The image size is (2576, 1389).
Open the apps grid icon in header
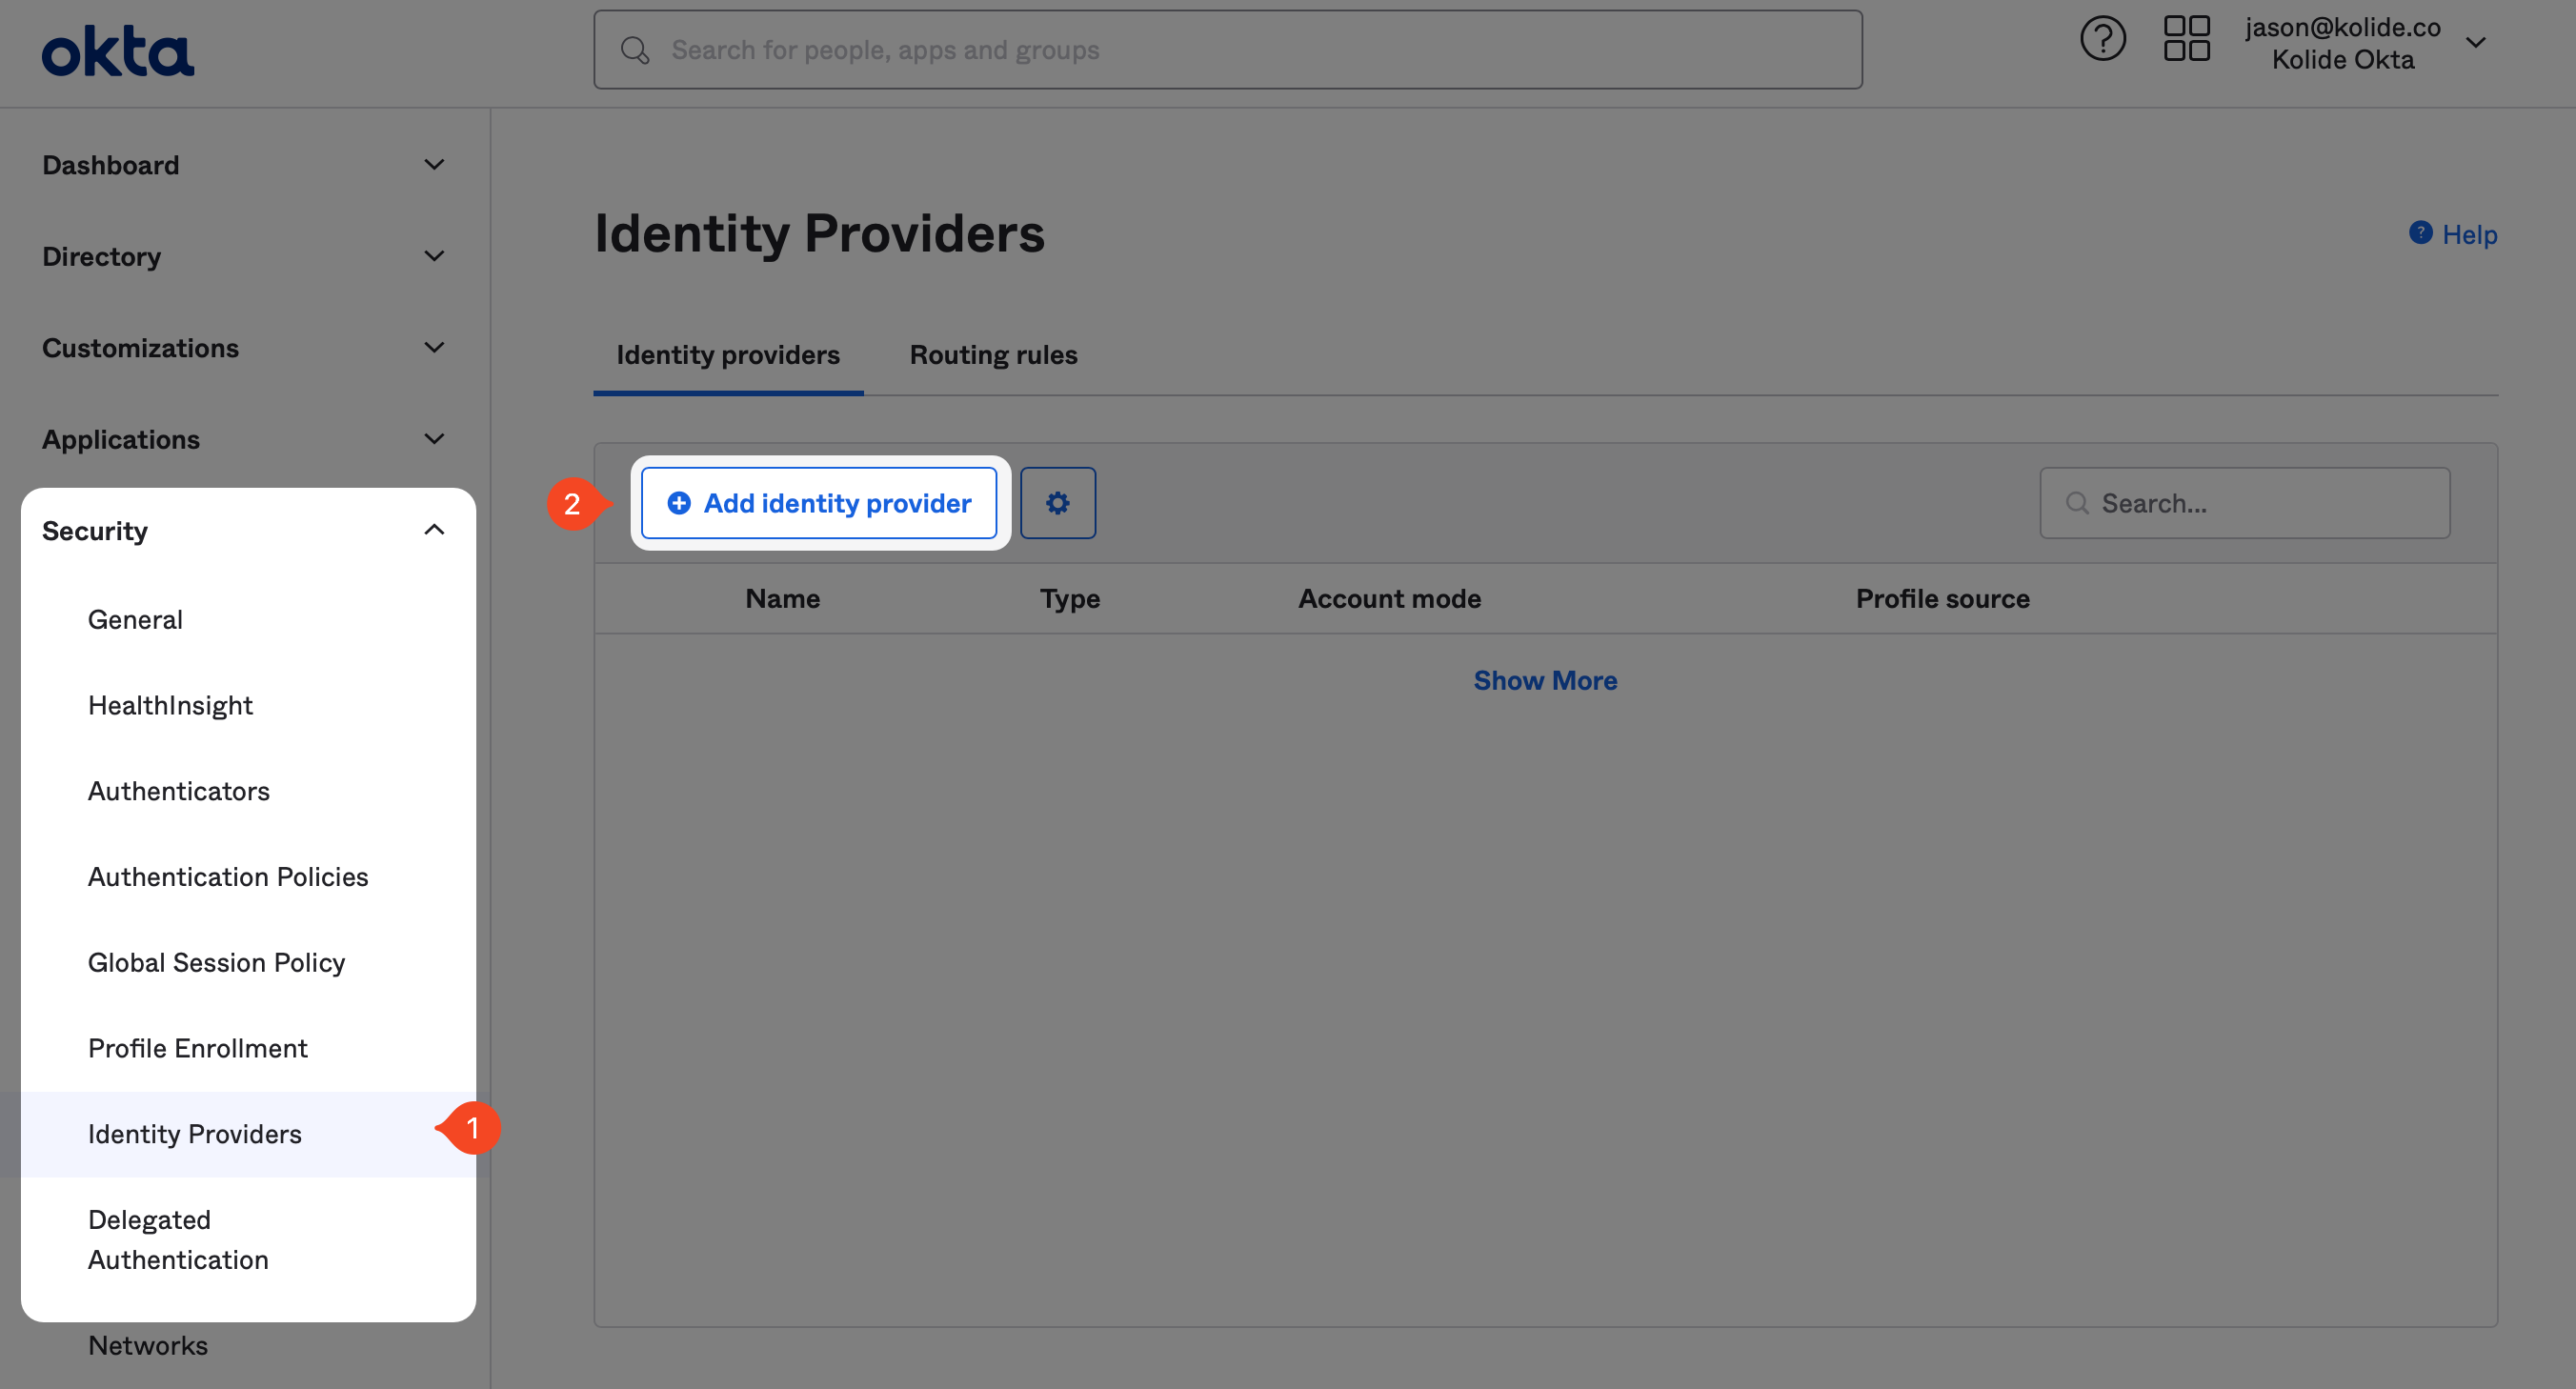pos(2186,39)
